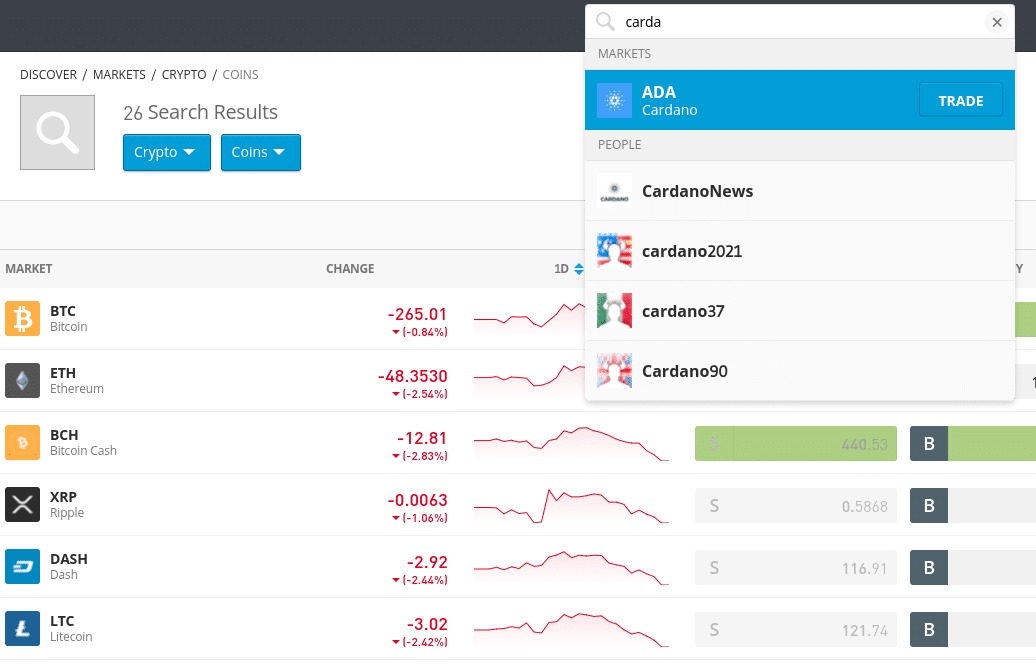The width and height of the screenshot is (1036, 668).
Task: Open the BCH one-day sparkline chart
Action: pyautogui.click(x=572, y=443)
